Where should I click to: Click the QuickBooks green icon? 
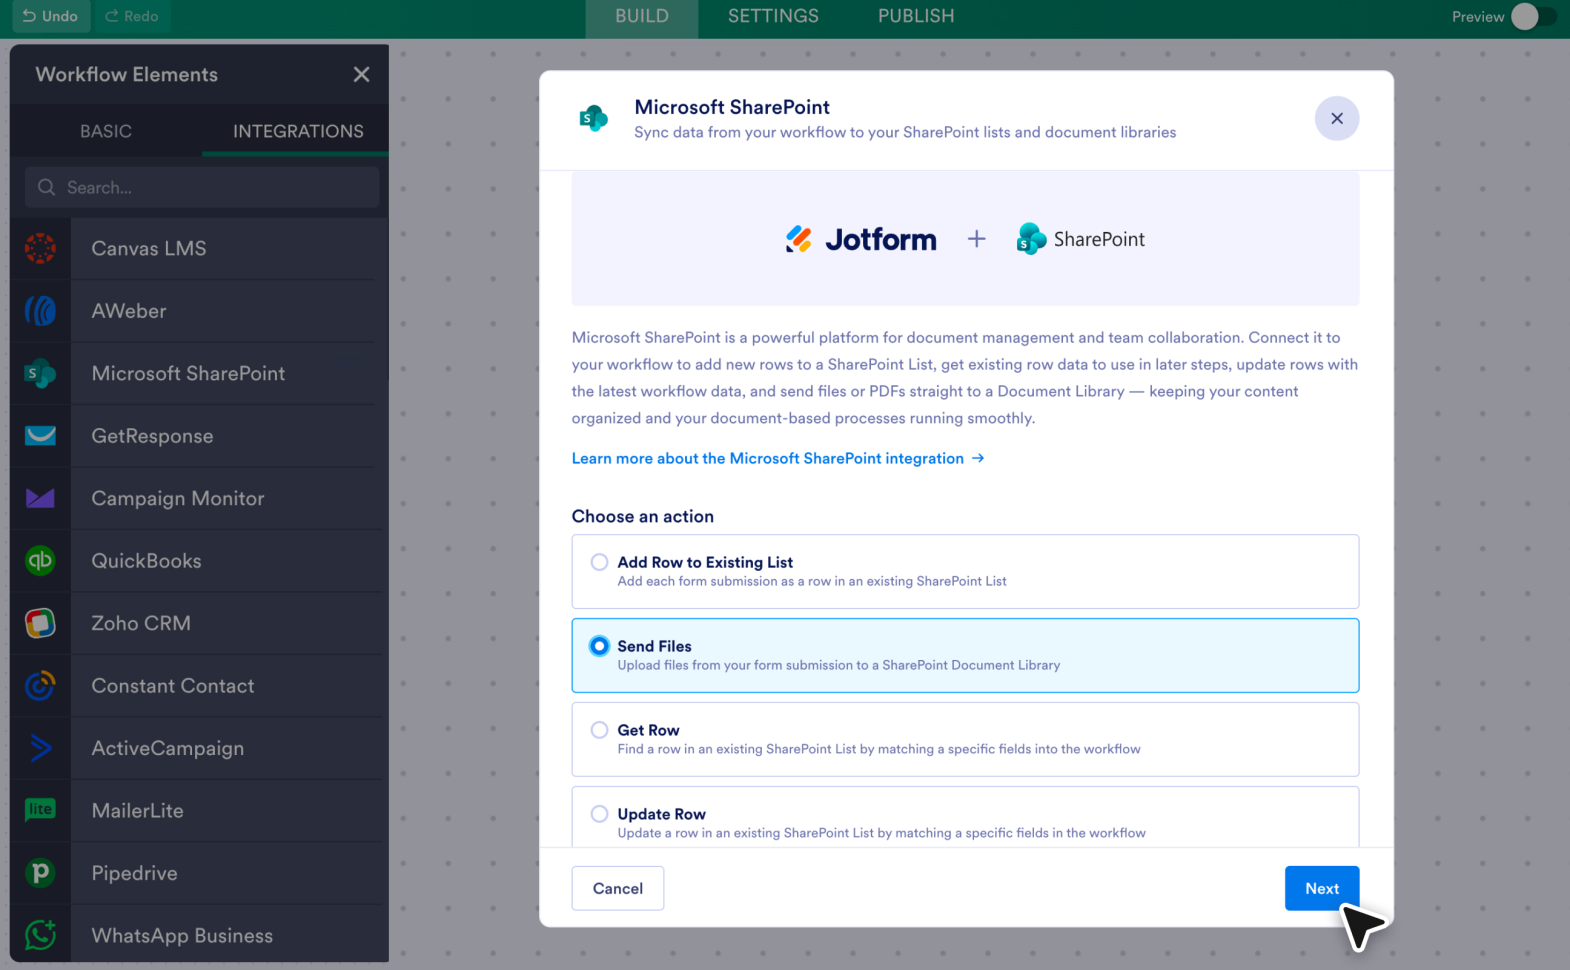point(40,561)
